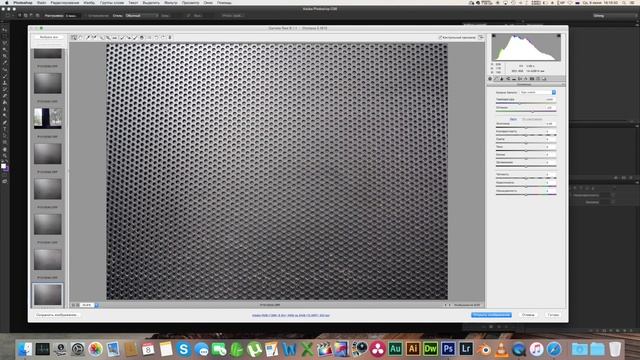This screenshot has height=360, width=640.
Task: Select the Color Sampler tool
Action: 94,38
